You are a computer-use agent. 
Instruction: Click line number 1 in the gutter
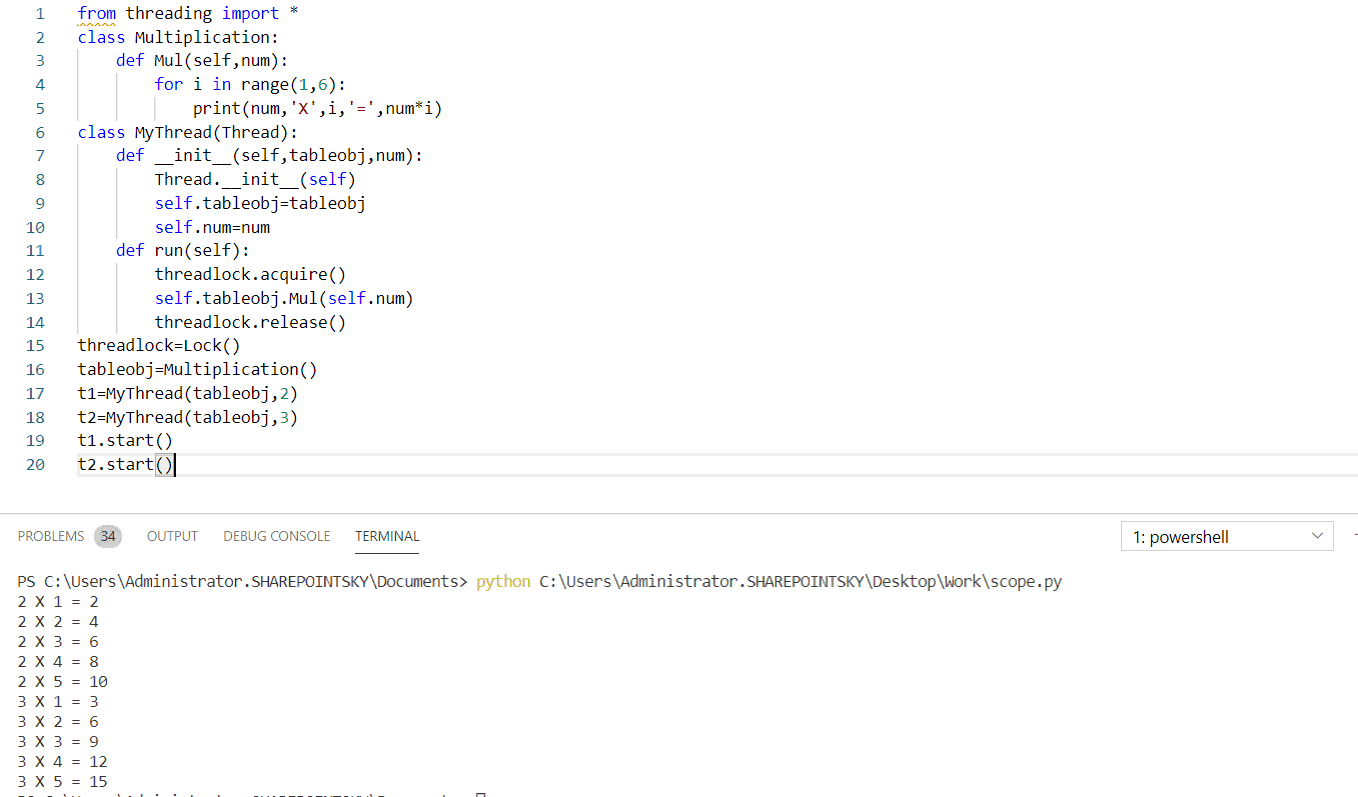39,12
